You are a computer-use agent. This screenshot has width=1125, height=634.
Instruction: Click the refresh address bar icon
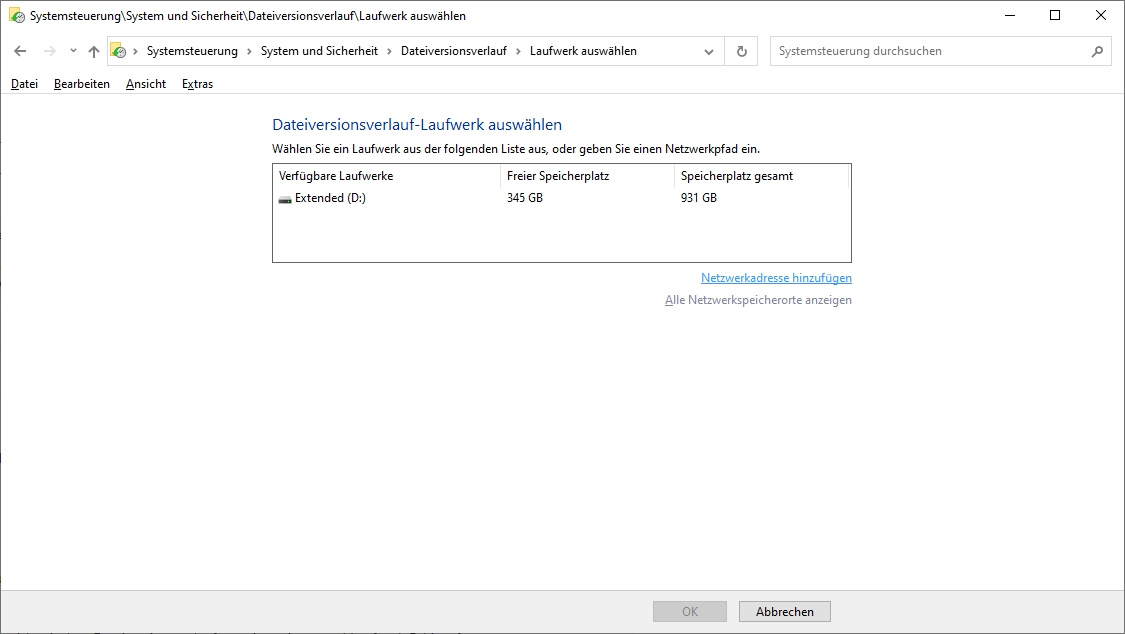point(741,51)
